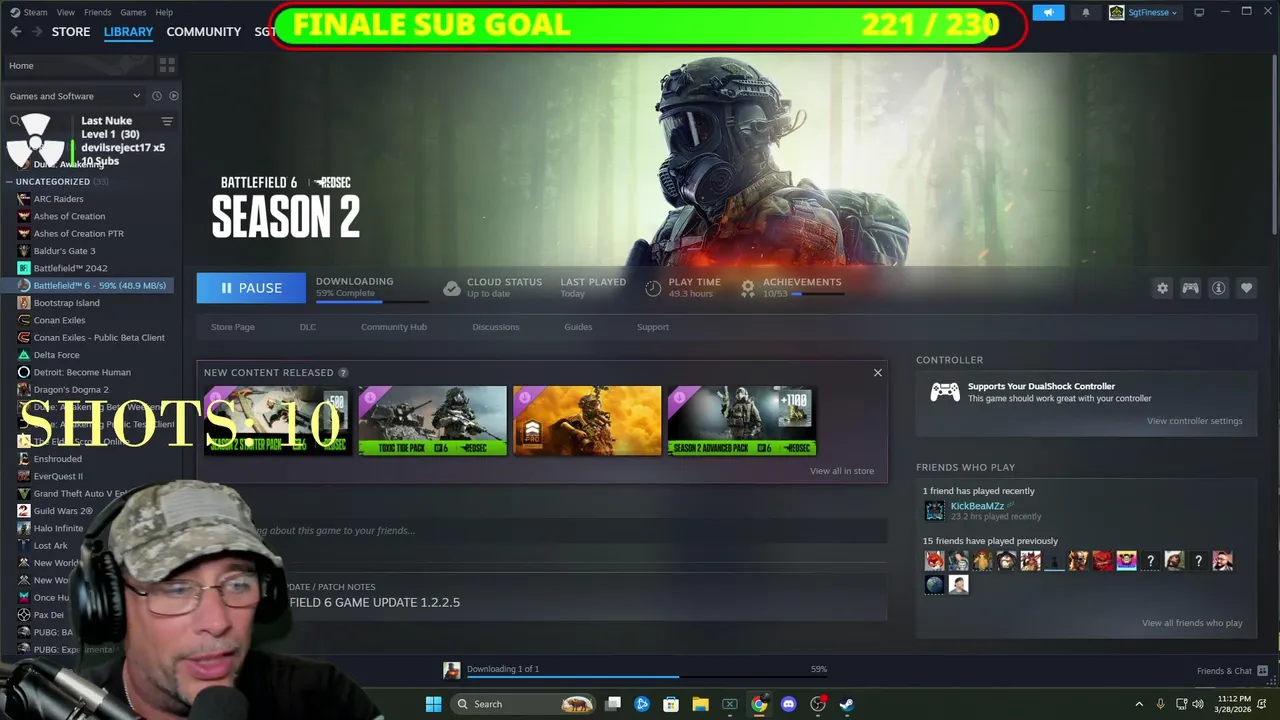Open the Season 2 Advanced Pack thumbnail
This screenshot has width=1280, height=720.
741,421
